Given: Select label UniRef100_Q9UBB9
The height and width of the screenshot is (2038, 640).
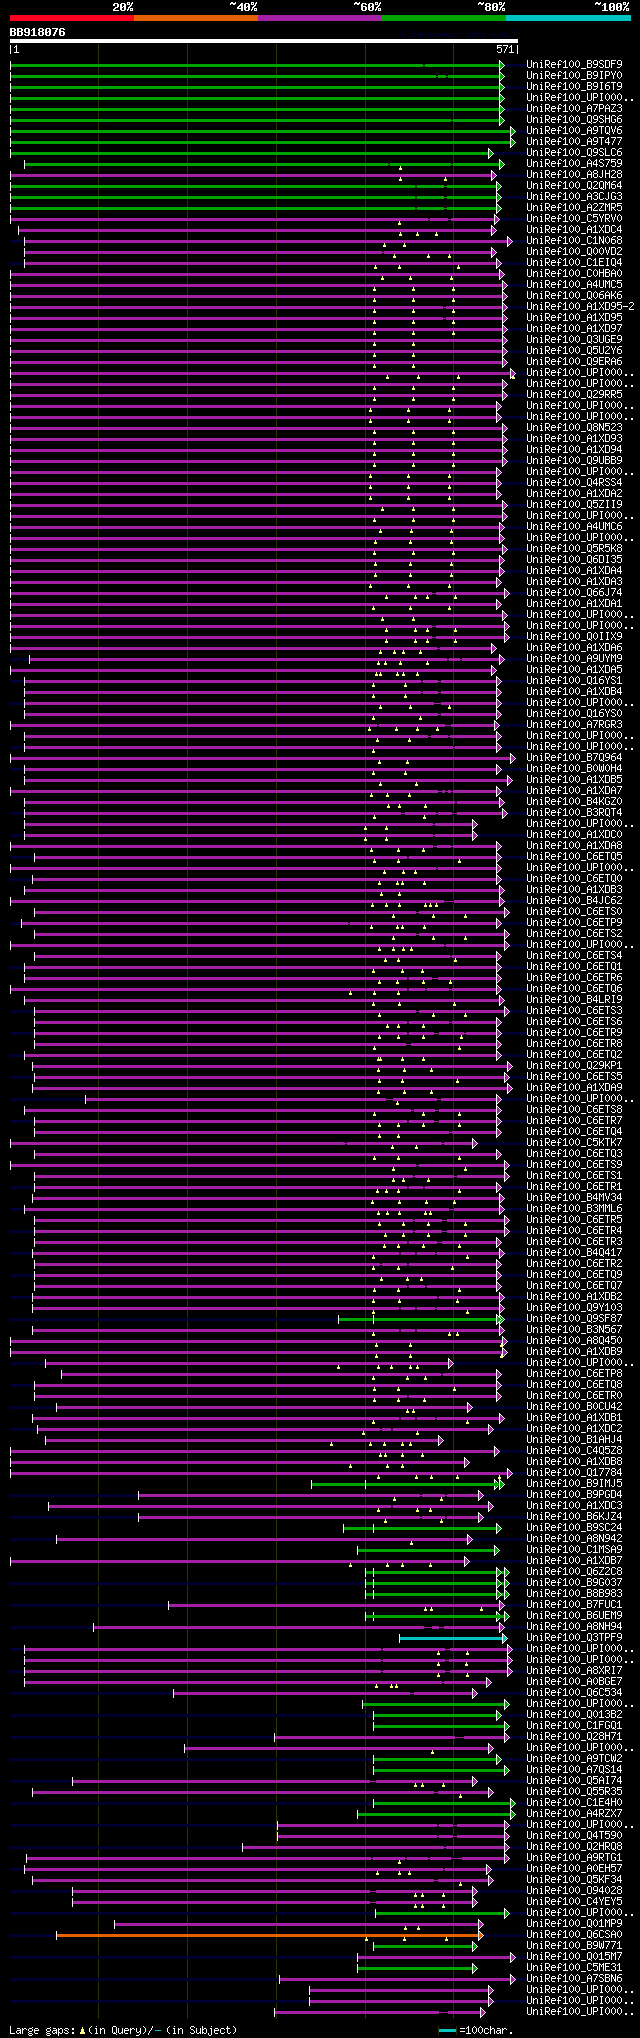Looking at the screenshot, I should click(574, 460).
